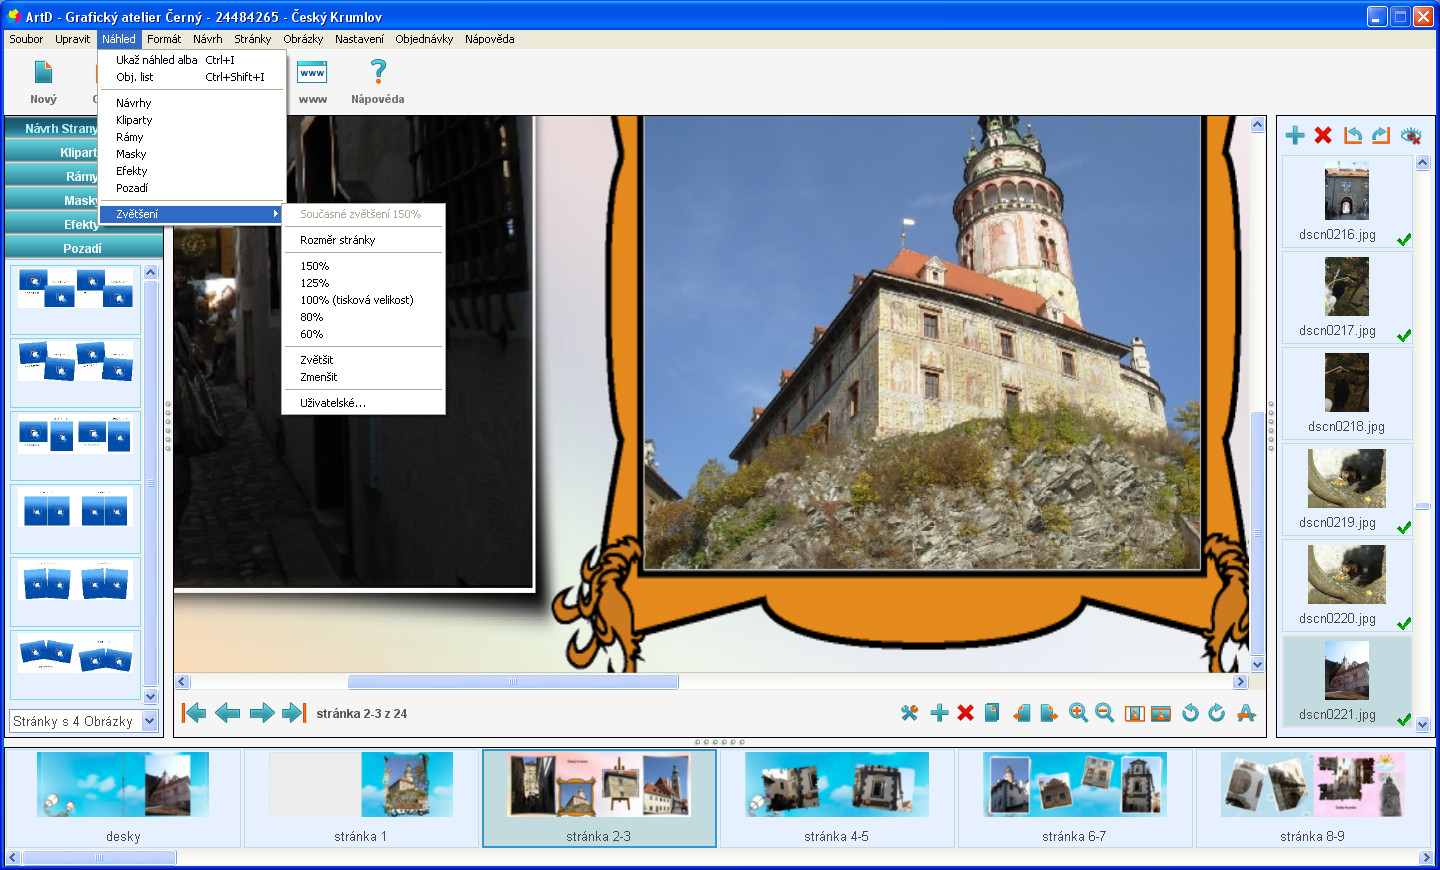Image resolution: width=1440 pixels, height=870 pixels.
Task: Move page right with the orange-arrow page icon
Action: pyautogui.click(x=1048, y=713)
